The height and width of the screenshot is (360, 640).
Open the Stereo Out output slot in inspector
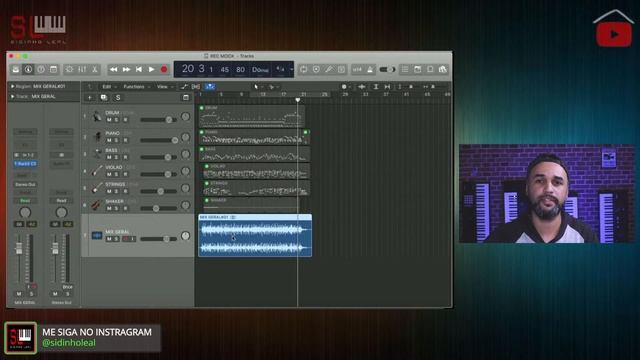click(x=25, y=184)
